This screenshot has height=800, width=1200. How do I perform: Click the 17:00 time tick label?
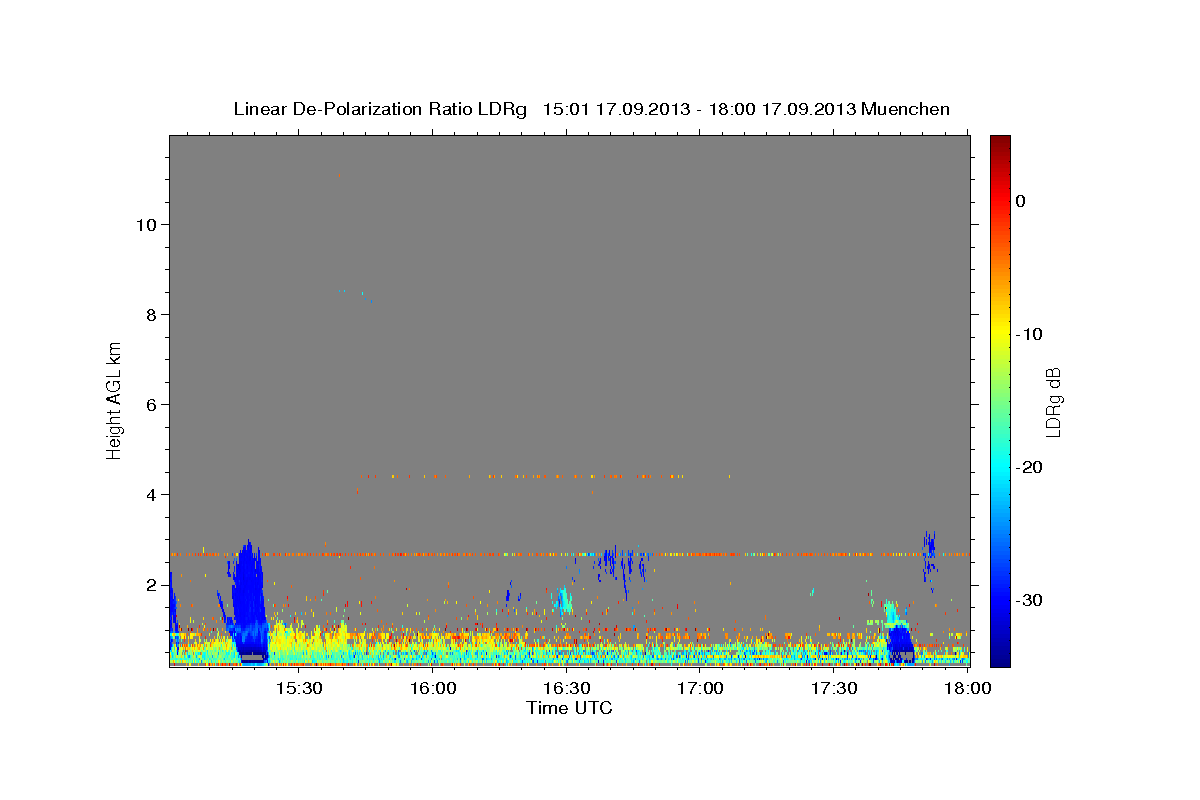coord(701,688)
